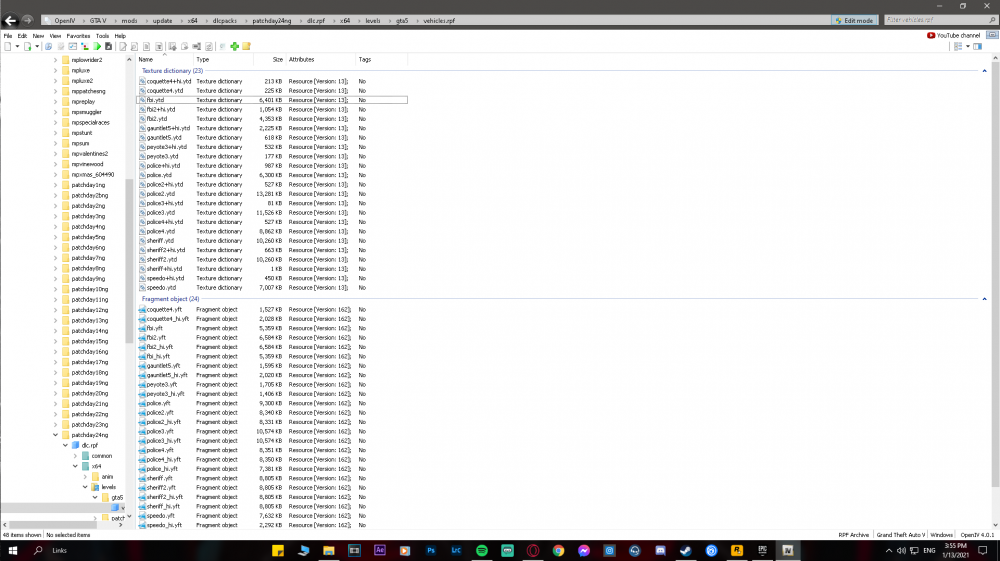Viewport: 1000px width, 561px height.
Task: Expand the mplowrider2 tree folder
Action: point(55,60)
